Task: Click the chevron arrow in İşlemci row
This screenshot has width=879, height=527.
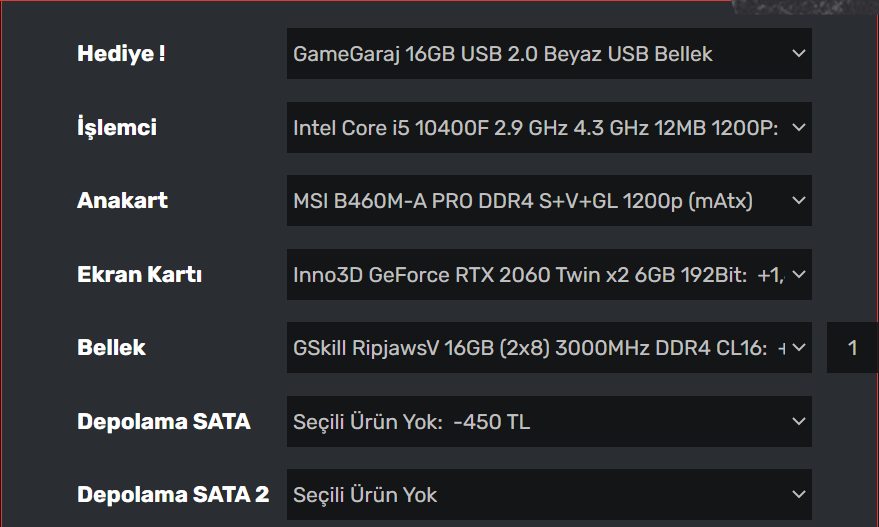Action: tap(798, 128)
